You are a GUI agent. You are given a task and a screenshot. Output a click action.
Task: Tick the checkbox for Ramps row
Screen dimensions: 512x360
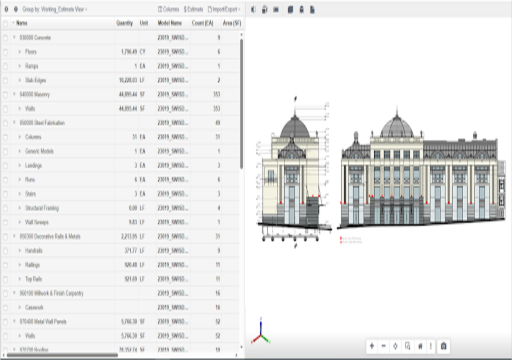click(5, 66)
